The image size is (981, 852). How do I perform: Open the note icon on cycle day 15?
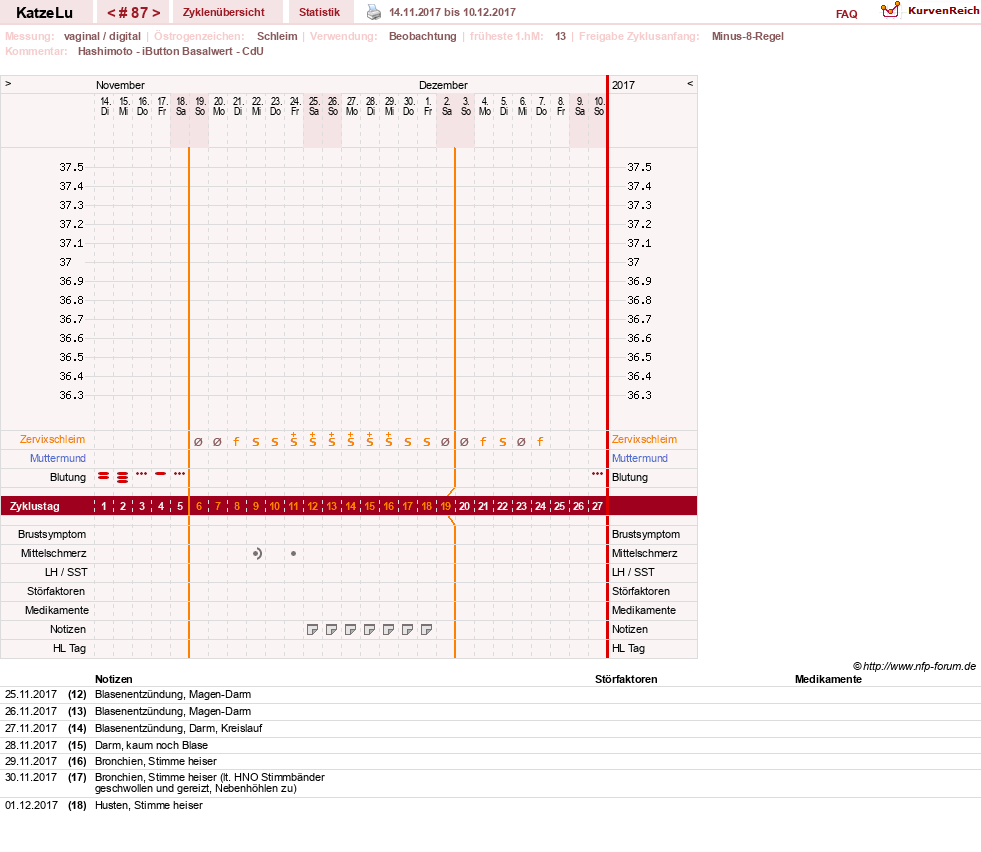coord(369,629)
